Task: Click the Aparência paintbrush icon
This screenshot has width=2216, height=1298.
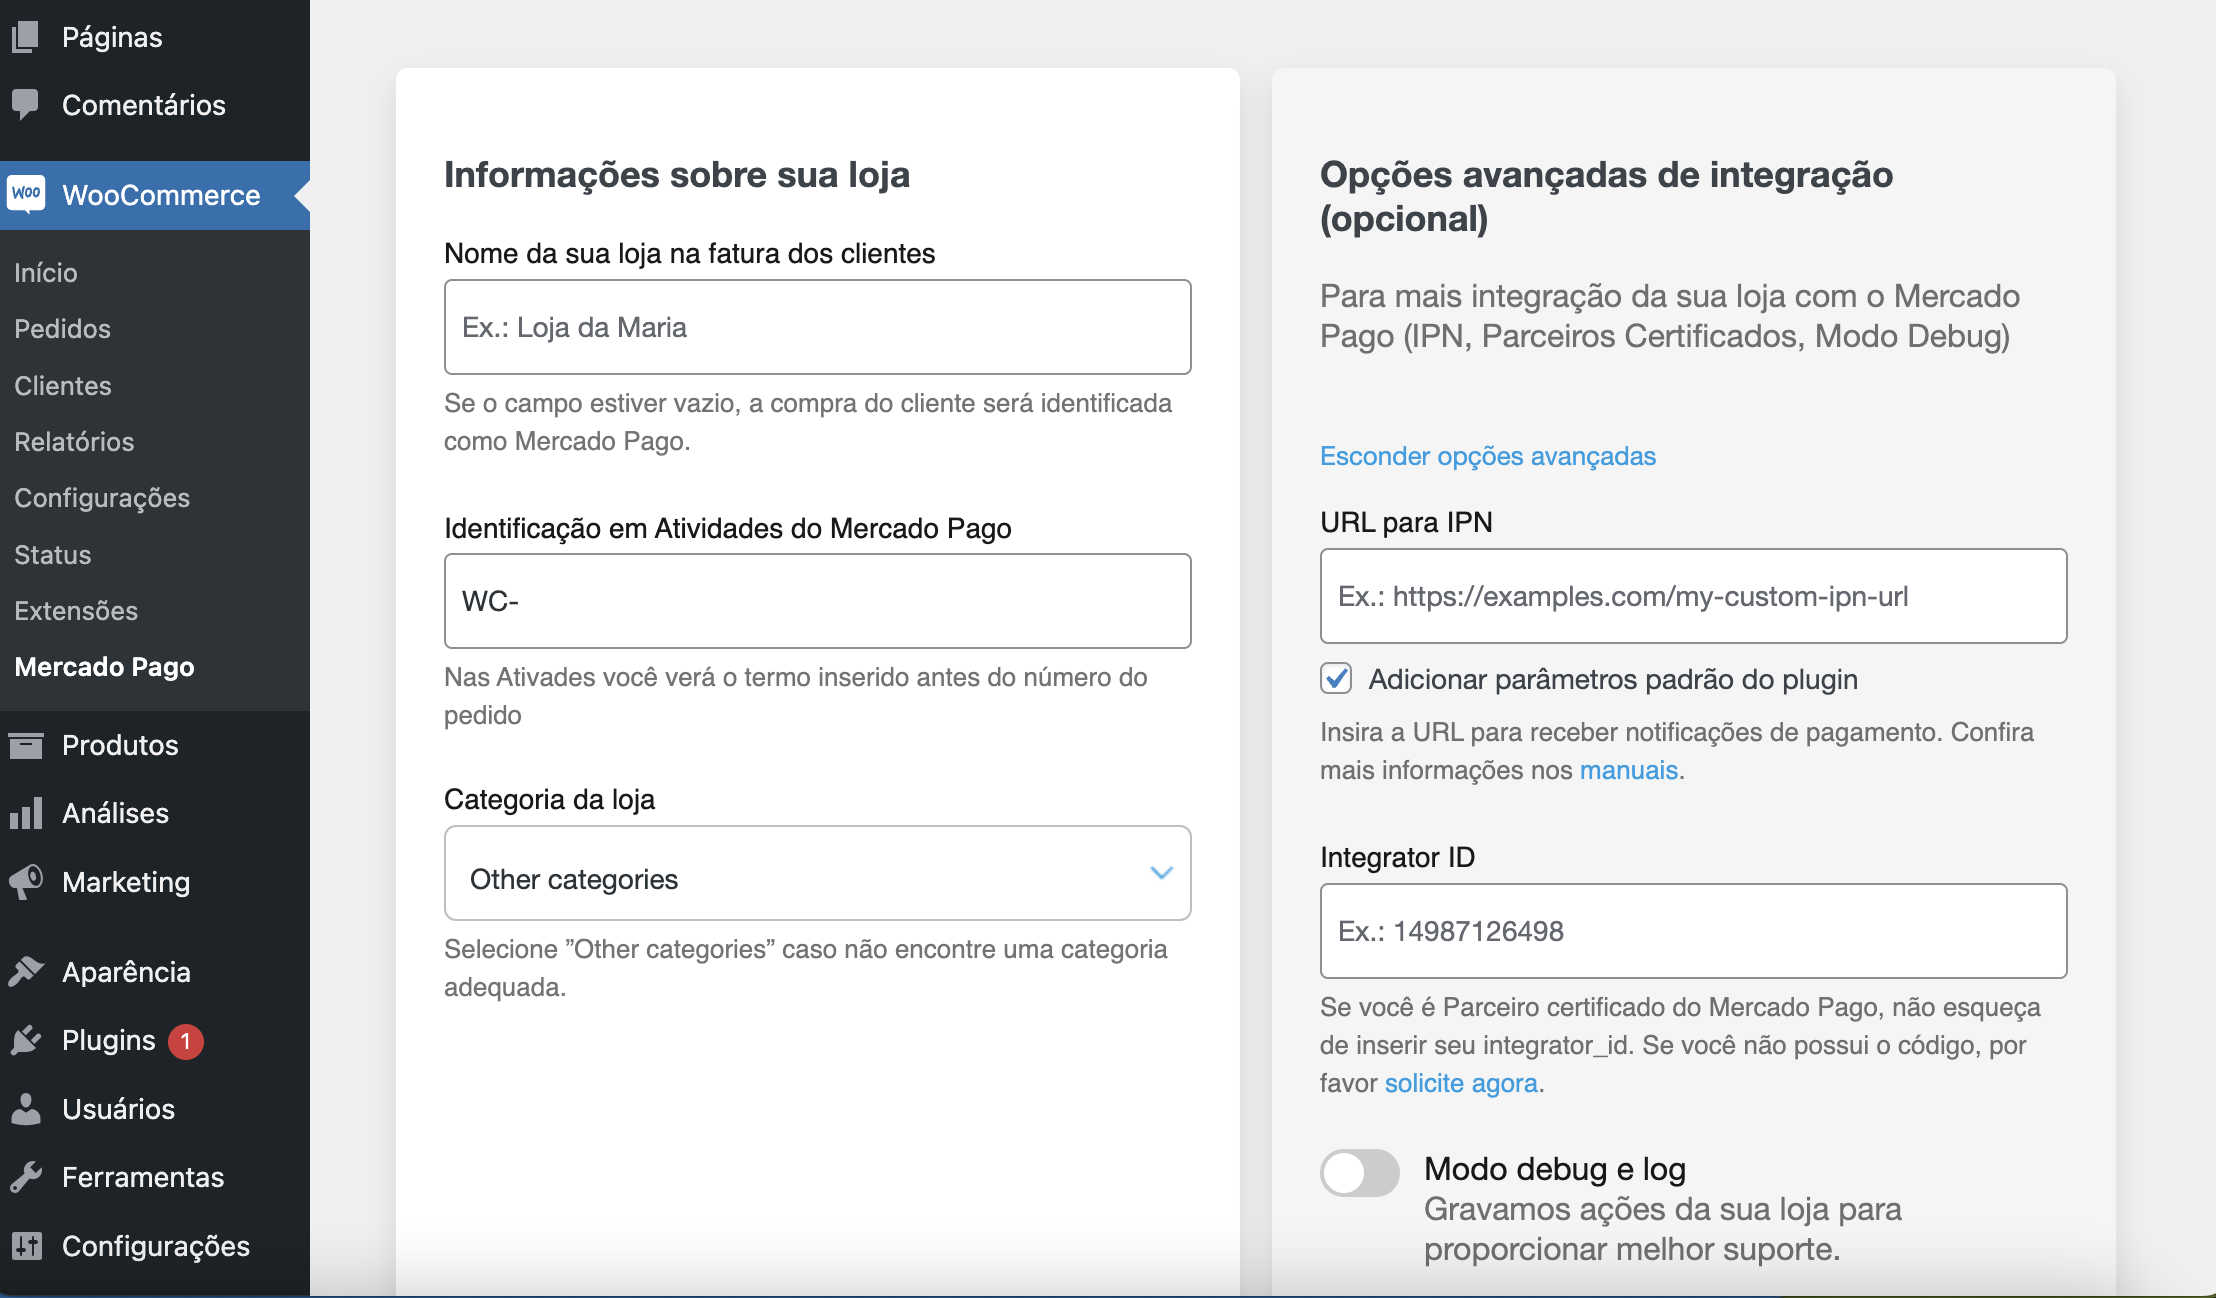Action: click(x=26, y=971)
